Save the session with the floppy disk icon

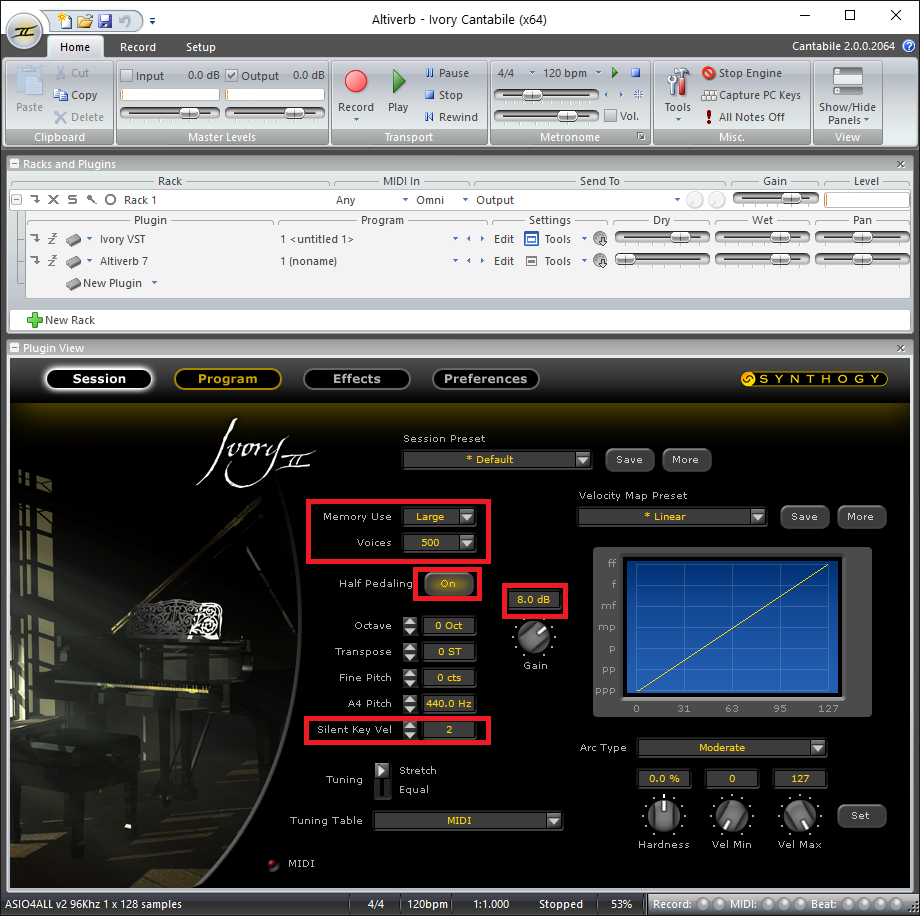105,21
